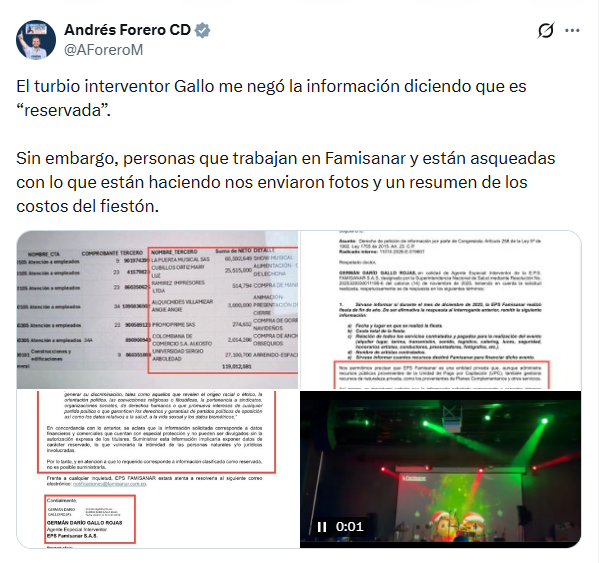The width and height of the screenshot is (600, 563).
Task: Open the three-dot more options menu
Action: coord(572,31)
